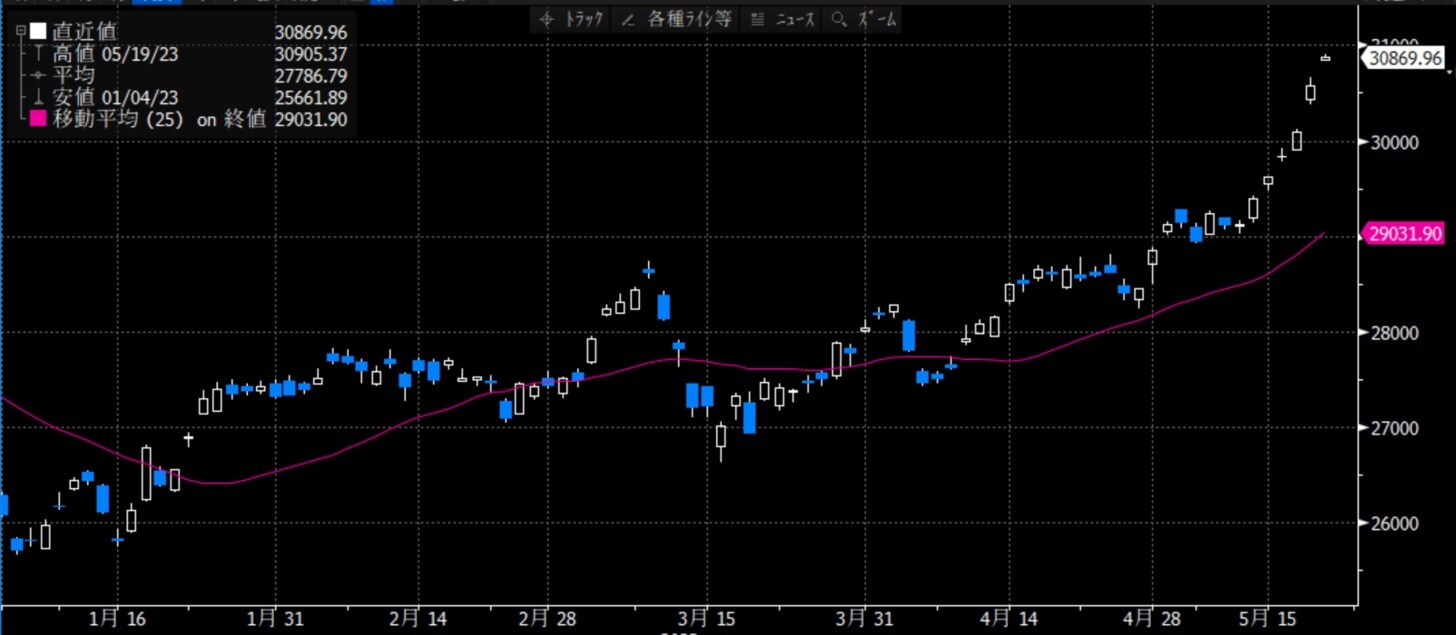The width and height of the screenshot is (1456, 635).
Task: Click the magenta 29031.90 axis tag
Action: [1405, 234]
